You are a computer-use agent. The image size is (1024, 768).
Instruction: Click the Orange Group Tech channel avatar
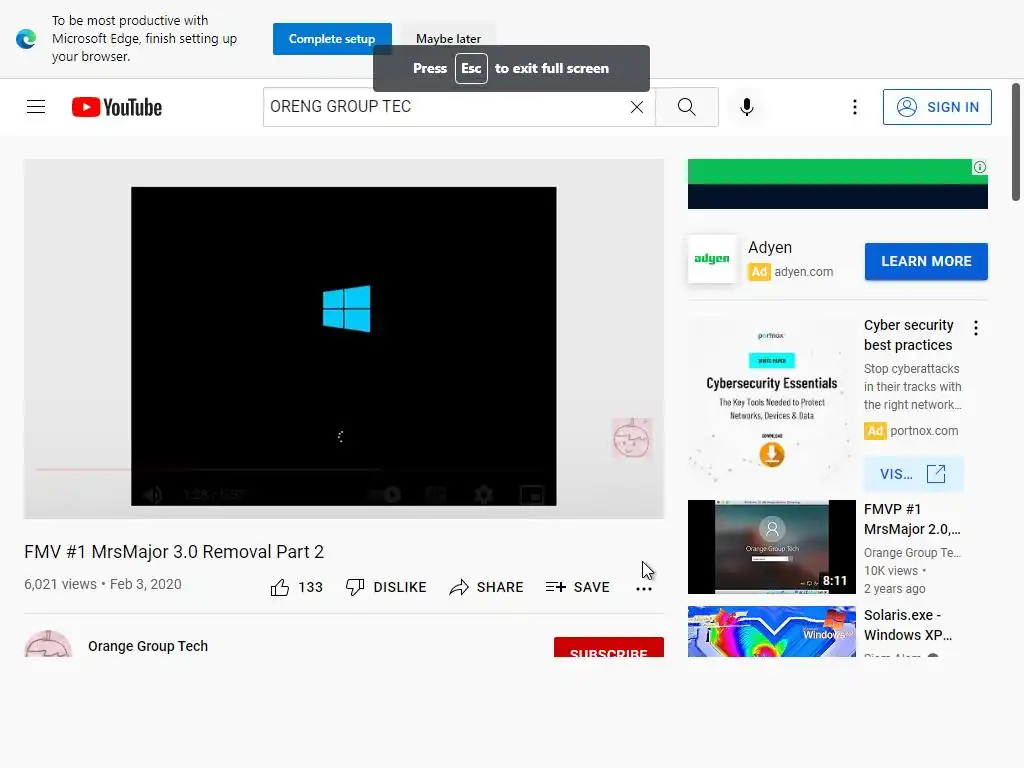pos(48,644)
